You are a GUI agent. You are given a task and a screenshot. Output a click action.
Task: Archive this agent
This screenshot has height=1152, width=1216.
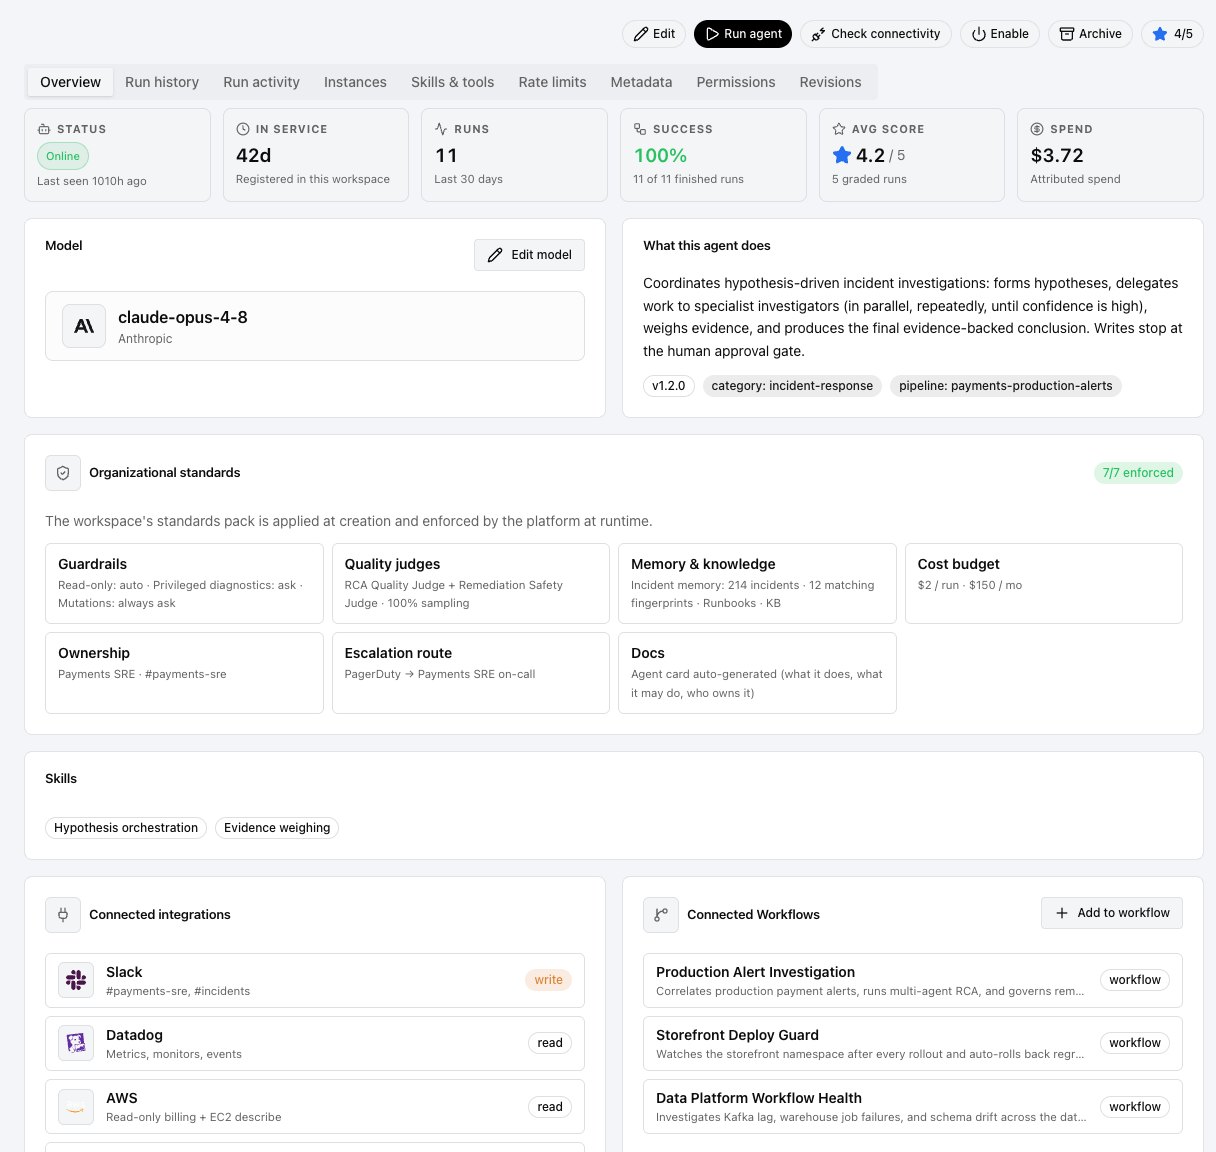(x=1090, y=34)
